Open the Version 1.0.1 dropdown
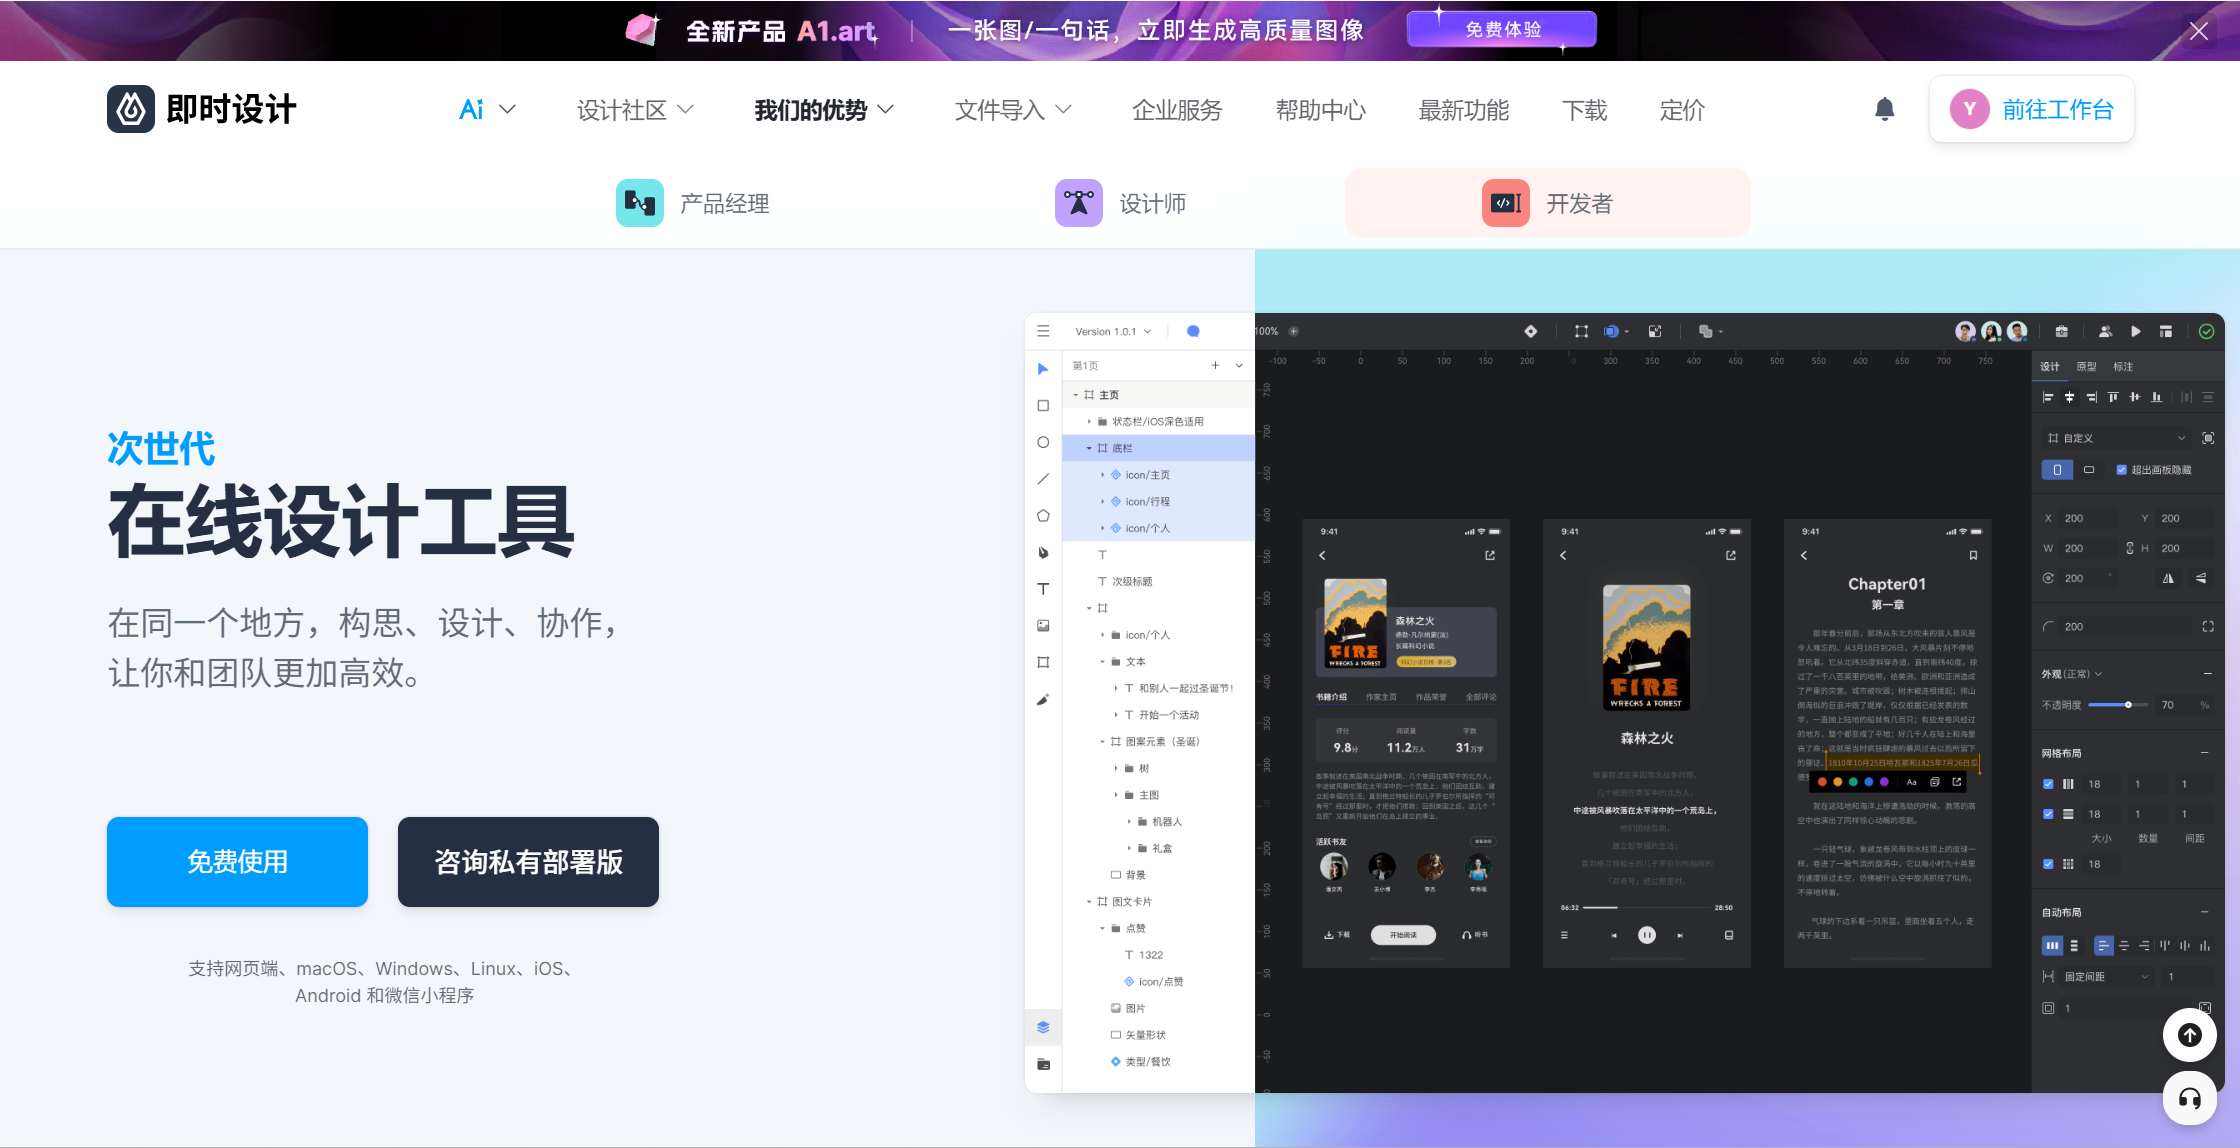 [1112, 331]
